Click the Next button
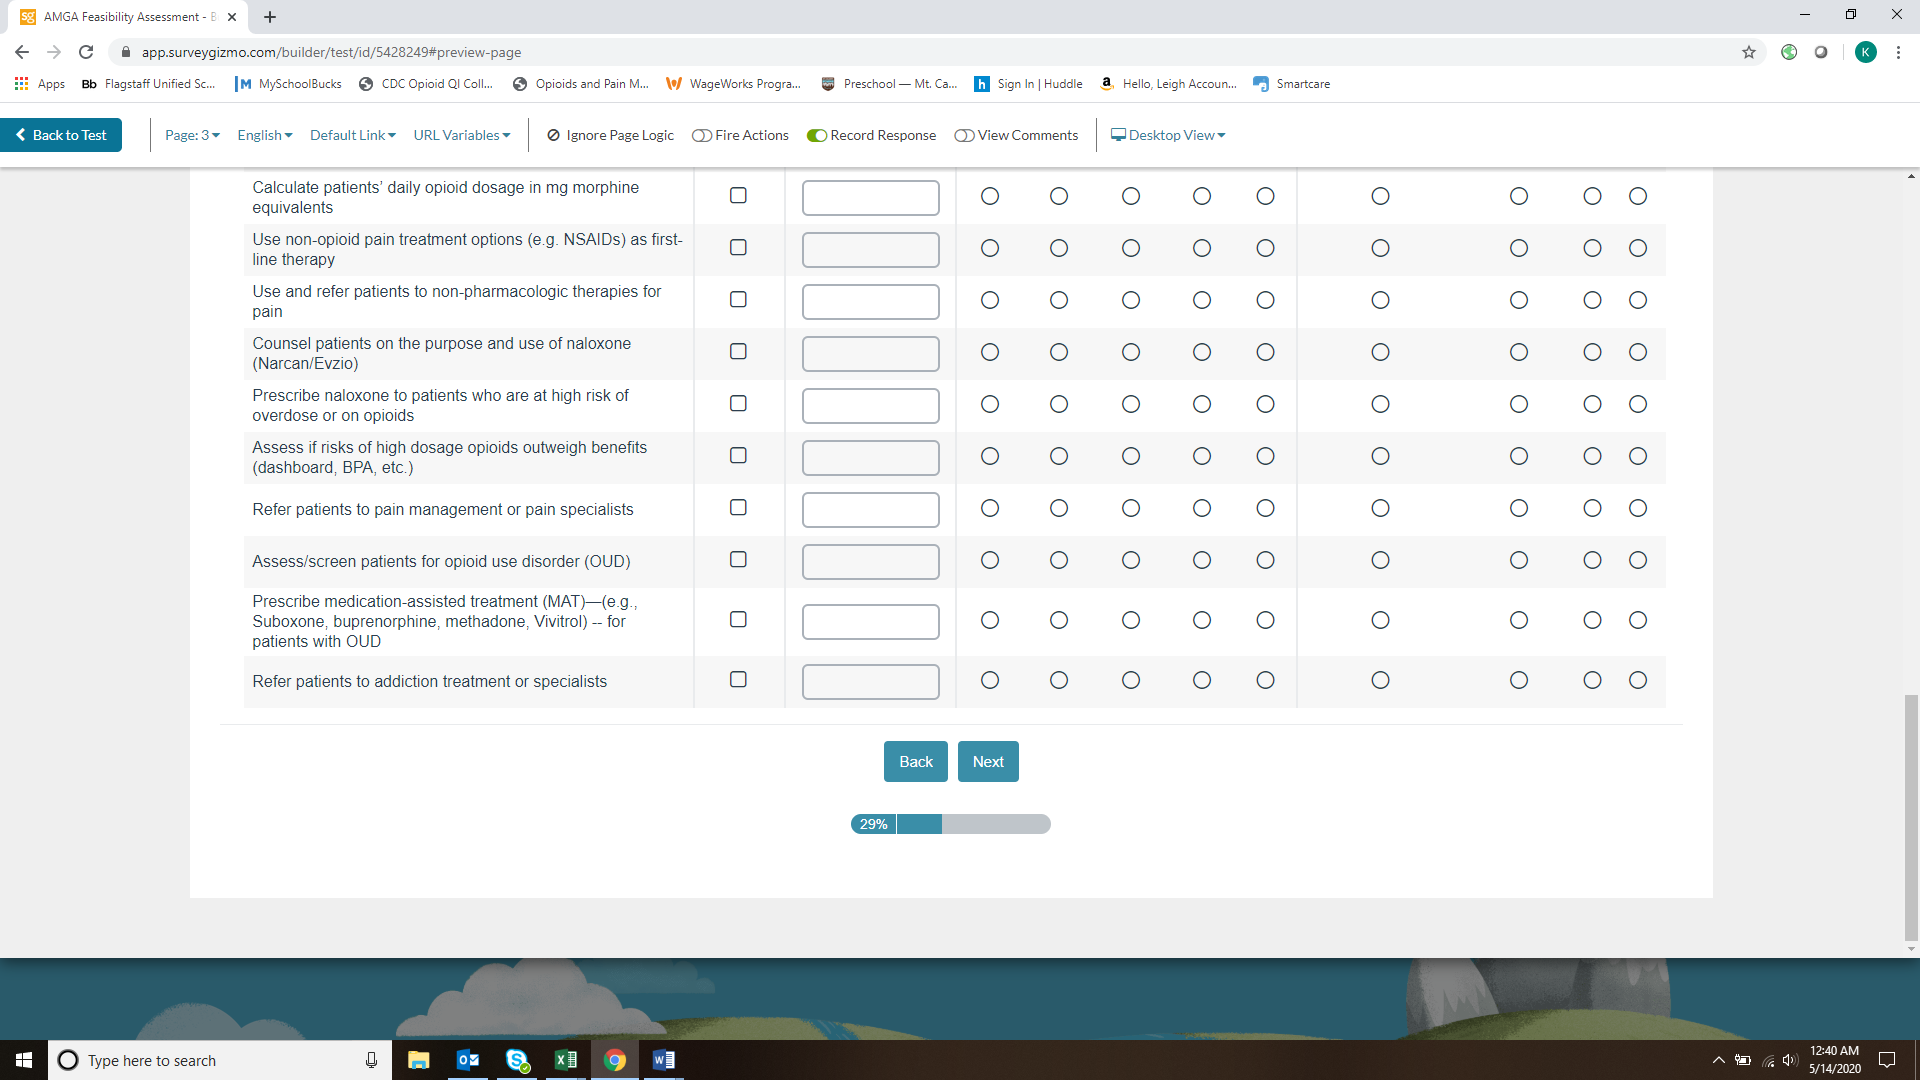This screenshot has width=1920, height=1080. click(x=987, y=762)
